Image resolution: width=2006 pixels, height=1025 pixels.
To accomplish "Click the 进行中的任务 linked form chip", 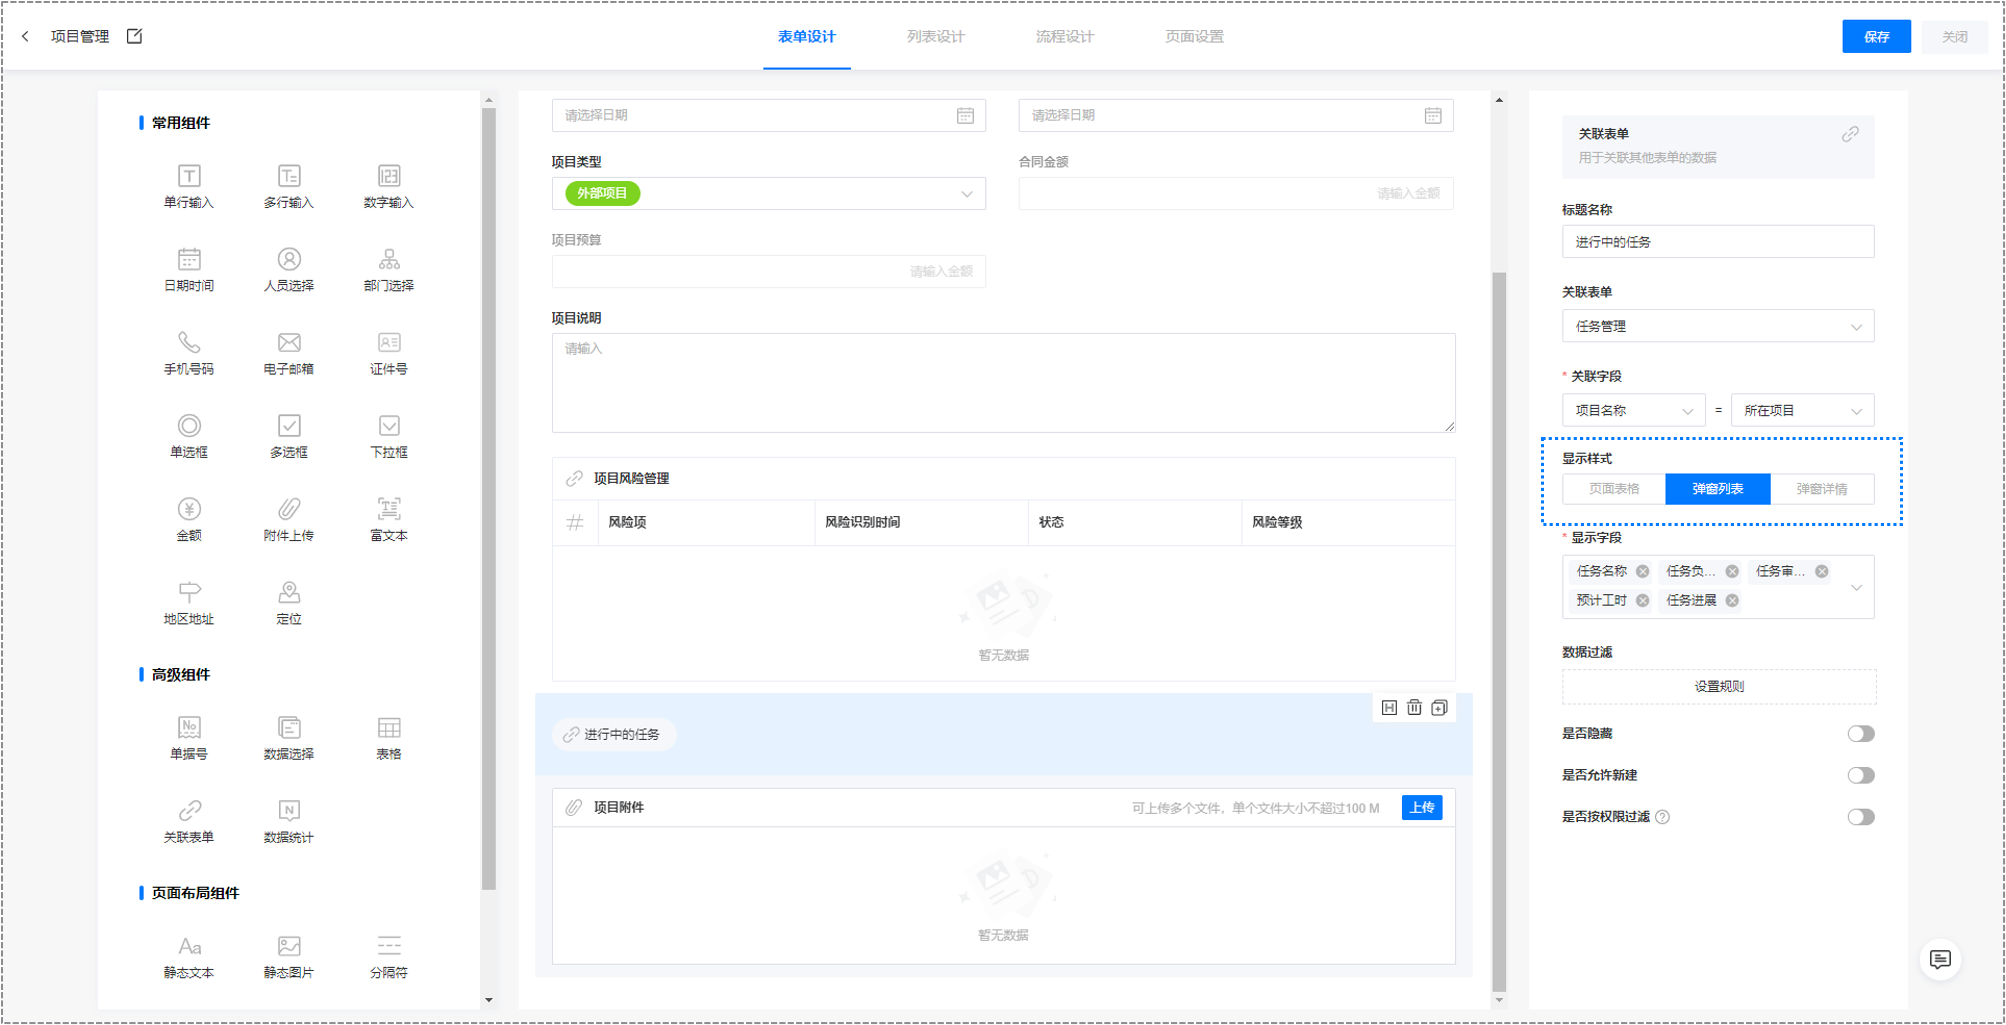I will coord(614,735).
